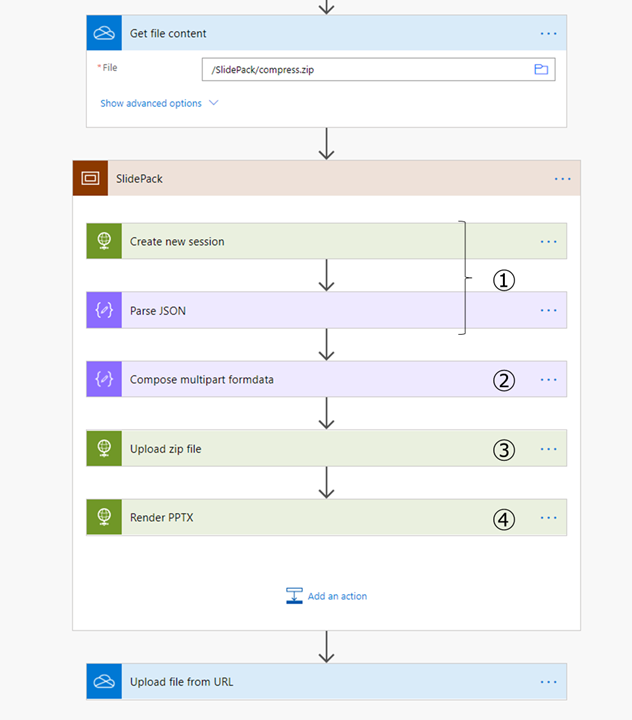
Task: Expand the Render PPTX action
Action: [327, 517]
